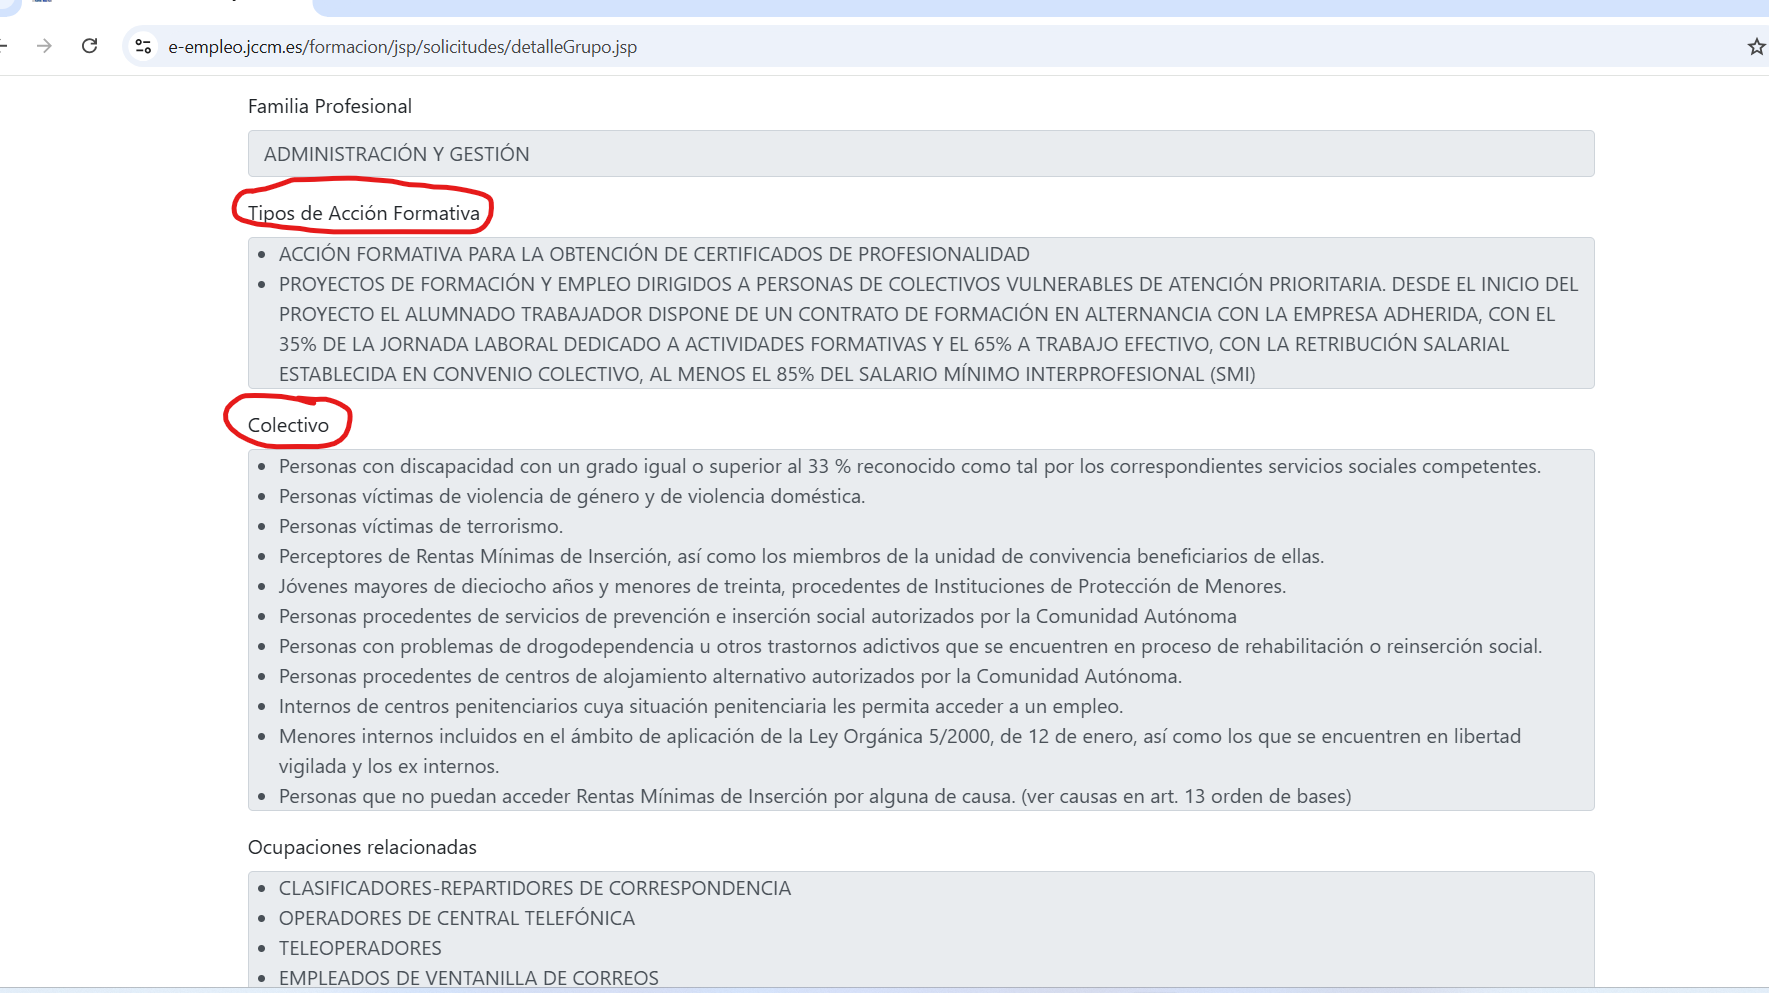Screen dimensions: 1769x993
Task: Click 'Personas procedentes de servicios de prevención' item
Action: pos(758,616)
